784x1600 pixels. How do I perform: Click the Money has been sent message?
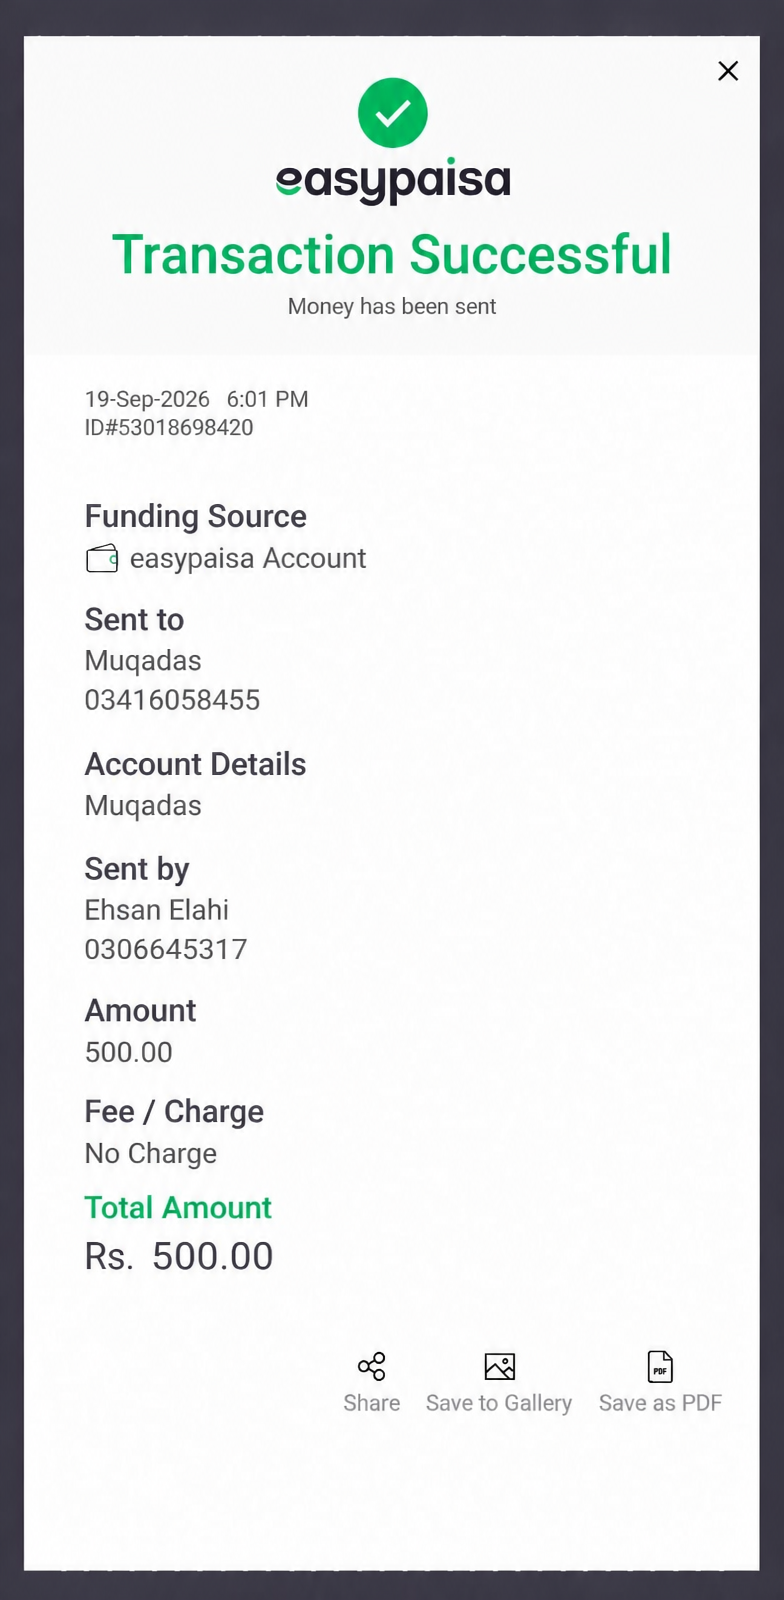tap(392, 306)
